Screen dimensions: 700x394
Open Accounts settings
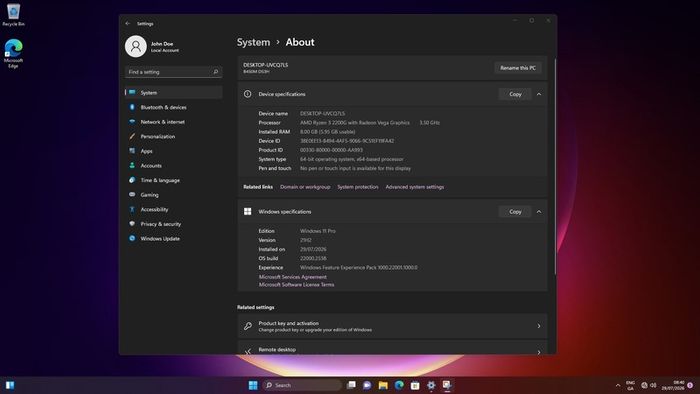[173, 166]
